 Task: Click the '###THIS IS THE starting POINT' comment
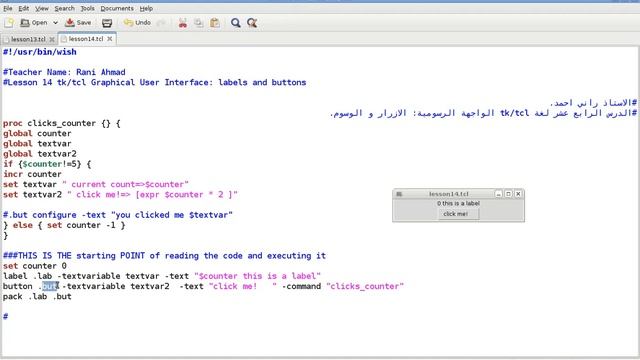pyautogui.click(x=164, y=256)
